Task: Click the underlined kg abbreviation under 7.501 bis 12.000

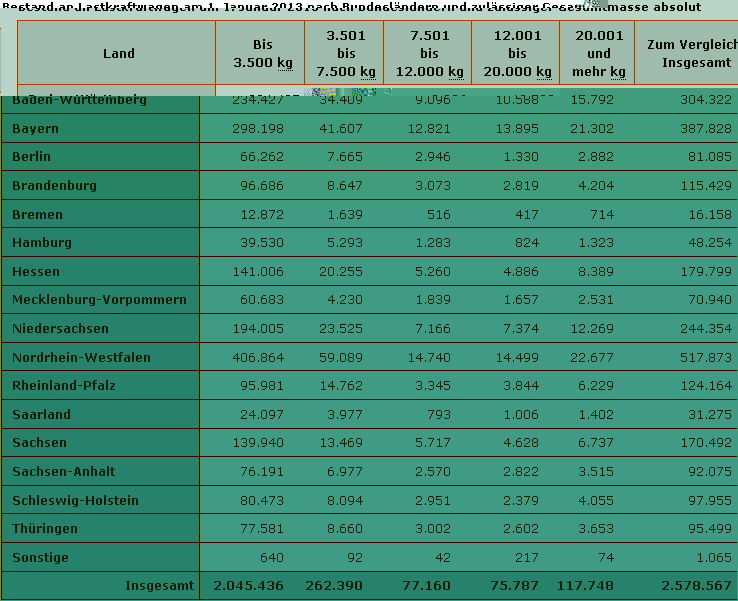Action: pyautogui.click(x=455, y=72)
